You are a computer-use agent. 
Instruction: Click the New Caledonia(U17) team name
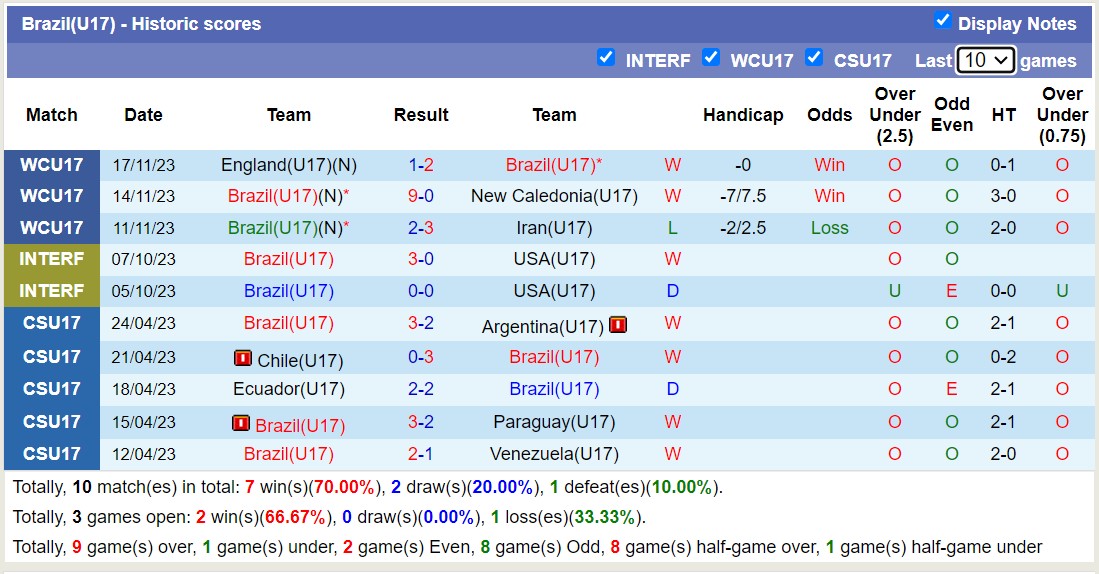[554, 196]
